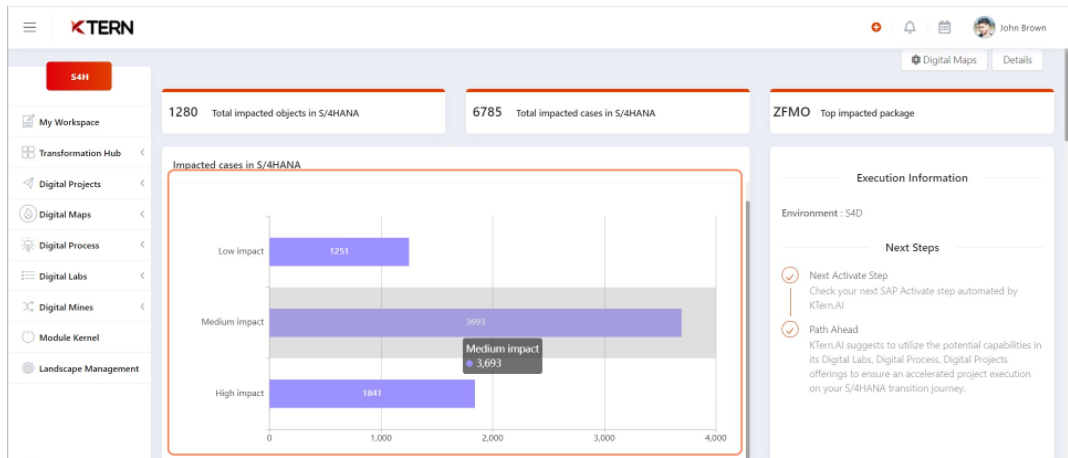Click the red plus add icon
This screenshot has height=458, width=1068.
[876, 27]
